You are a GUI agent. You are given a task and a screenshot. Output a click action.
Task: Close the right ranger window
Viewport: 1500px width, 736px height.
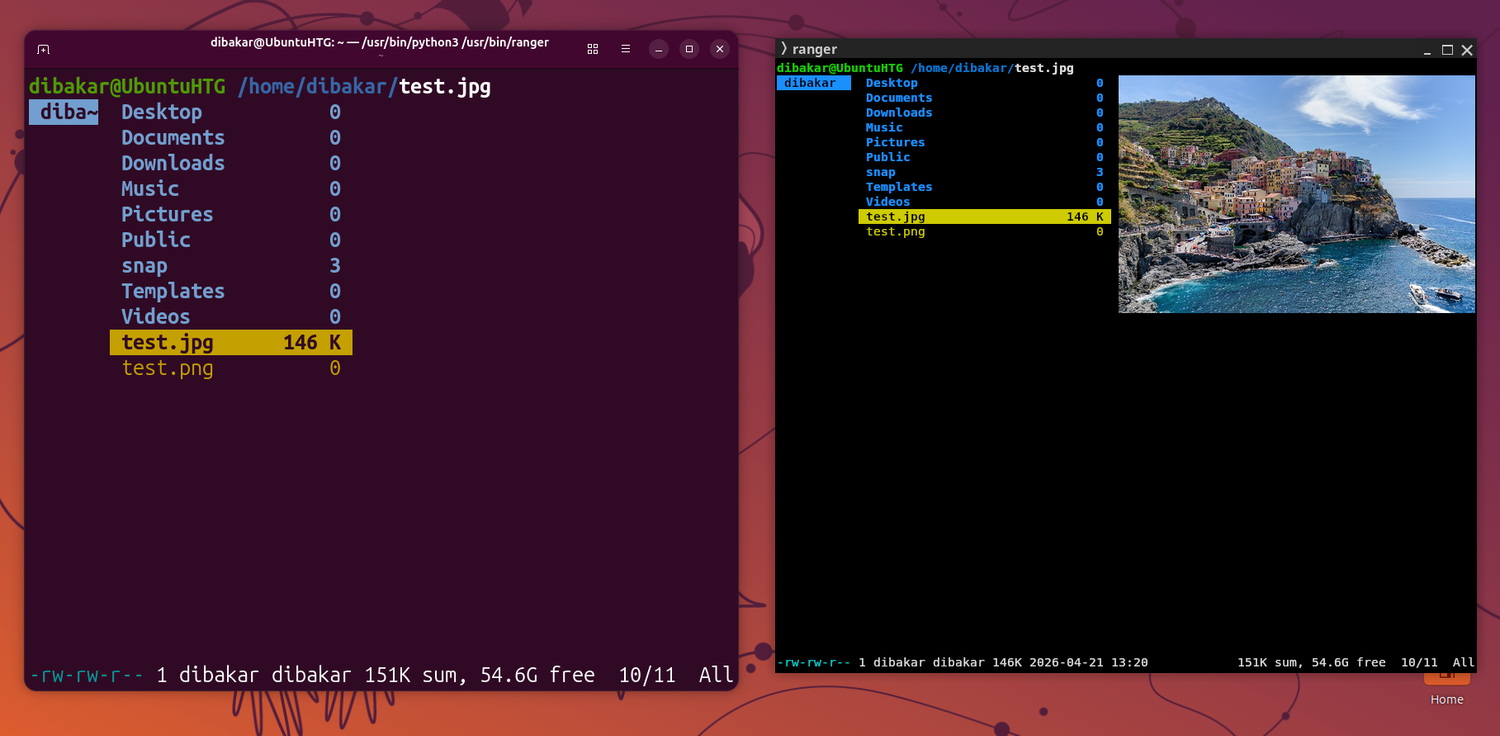(1467, 50)
